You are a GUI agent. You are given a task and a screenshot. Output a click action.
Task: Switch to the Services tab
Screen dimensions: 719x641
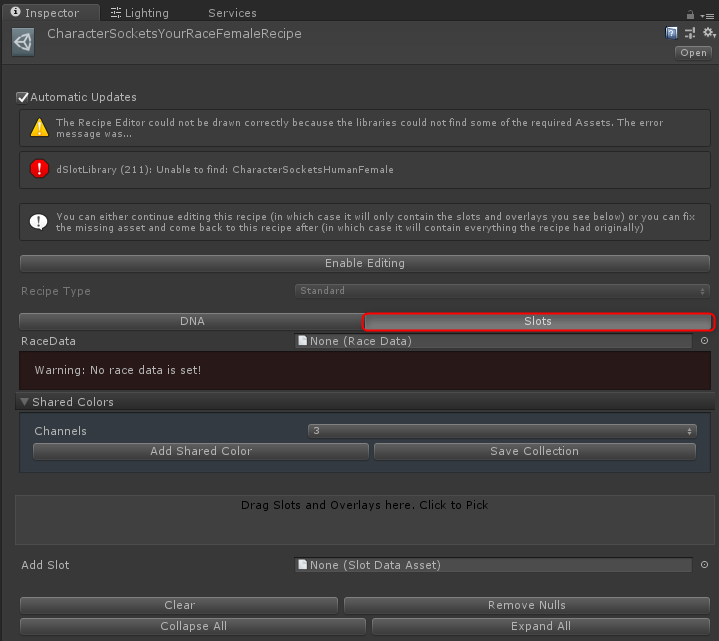232,13
